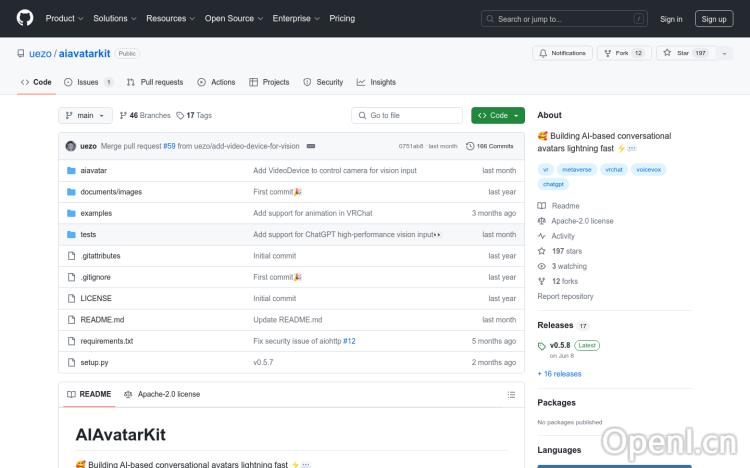Switch to the Issues tab
Viewport: 750px width, 468px height.
[88, 82]
